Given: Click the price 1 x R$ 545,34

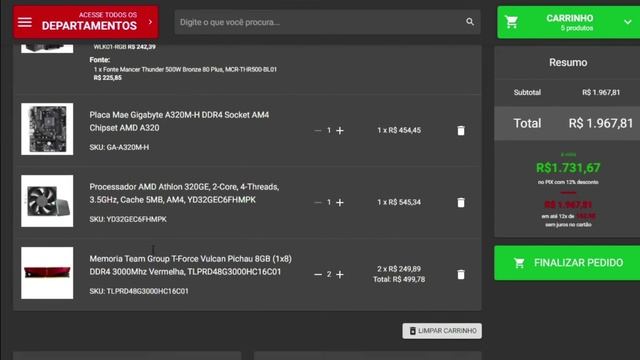Looking at the screenshot, I should coord(399,202).
